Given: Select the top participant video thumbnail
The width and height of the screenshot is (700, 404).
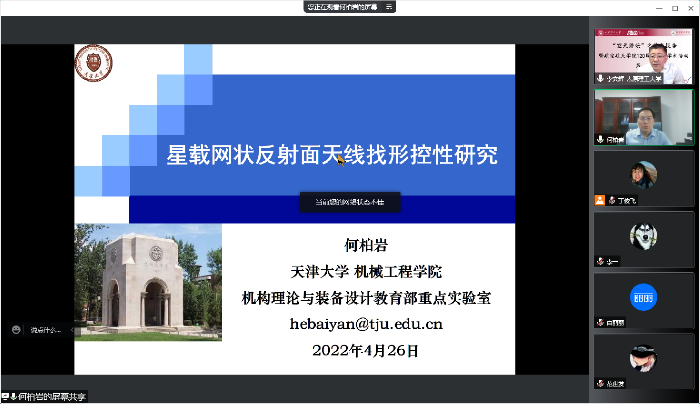Looking at the screenshot, I should tap(644, 57).
